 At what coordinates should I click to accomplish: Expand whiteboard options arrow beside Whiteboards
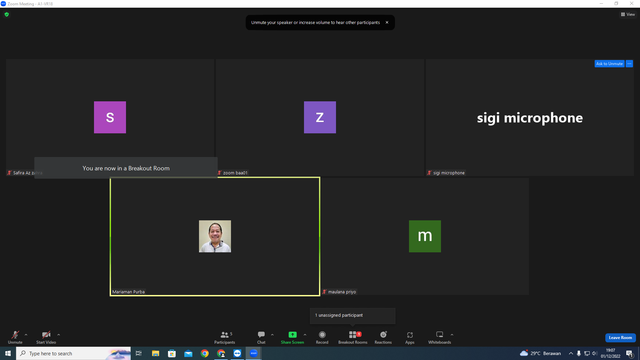coord(452,335)
